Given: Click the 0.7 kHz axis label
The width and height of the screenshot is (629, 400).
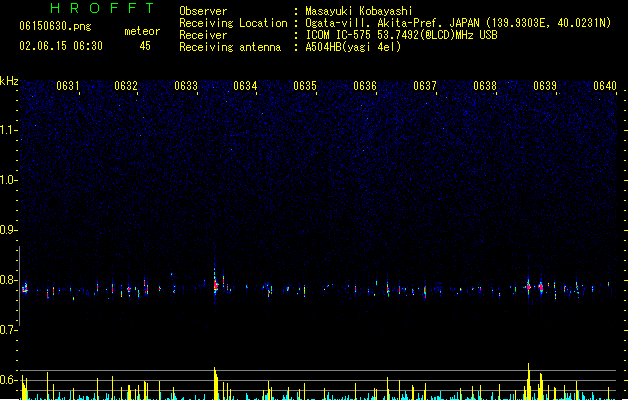Looking at the screenshot, I should pos(9,330).
